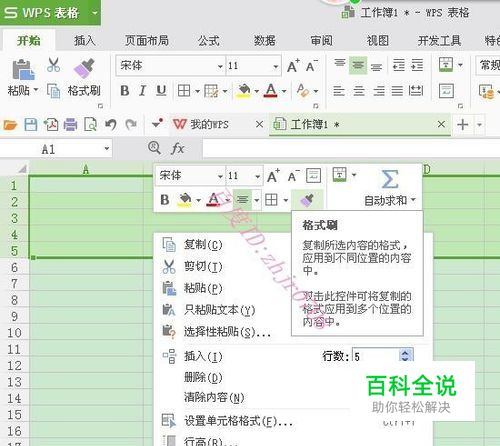The image size is (500, 446).
Task: Click Bold in the mini toolbar
Action: point(164,200)
